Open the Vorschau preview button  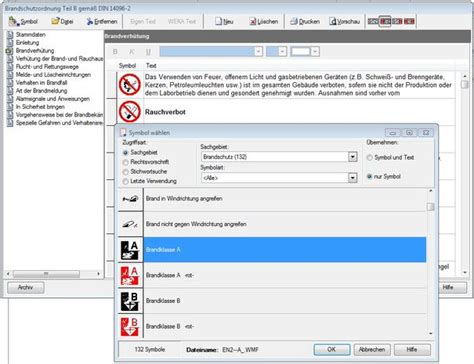(345, 22)
